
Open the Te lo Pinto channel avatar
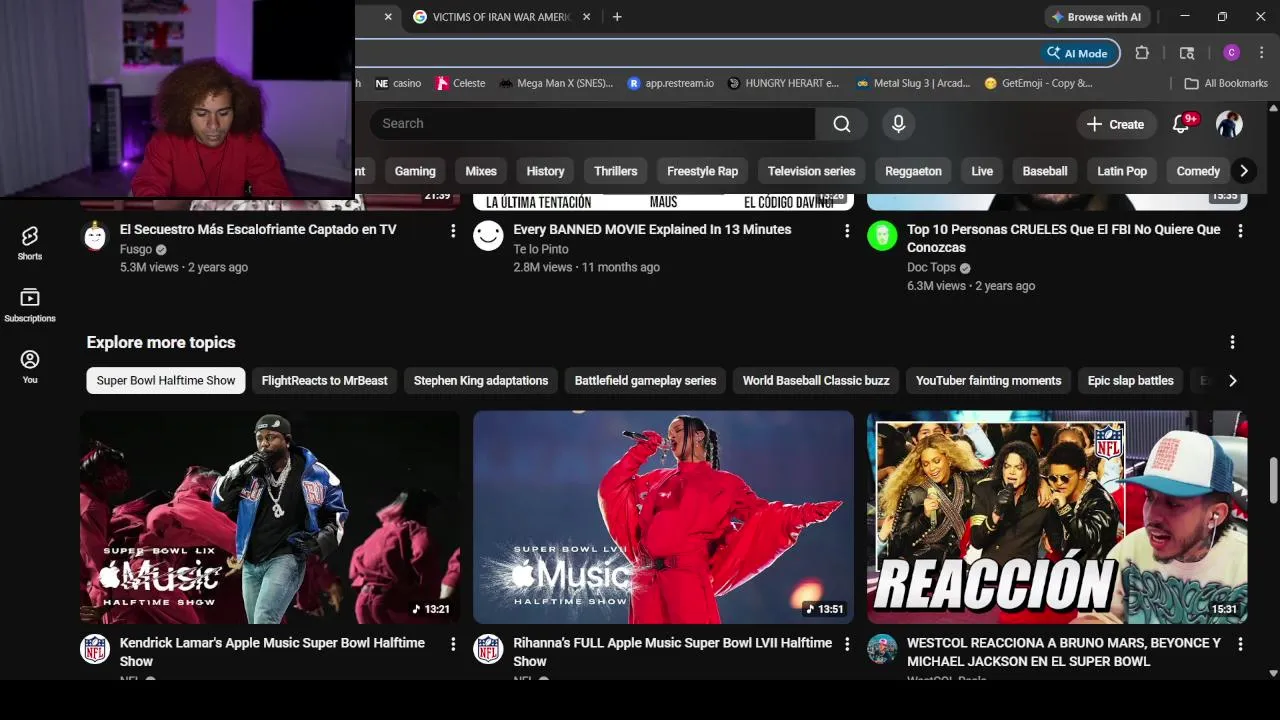coord(488,236)
